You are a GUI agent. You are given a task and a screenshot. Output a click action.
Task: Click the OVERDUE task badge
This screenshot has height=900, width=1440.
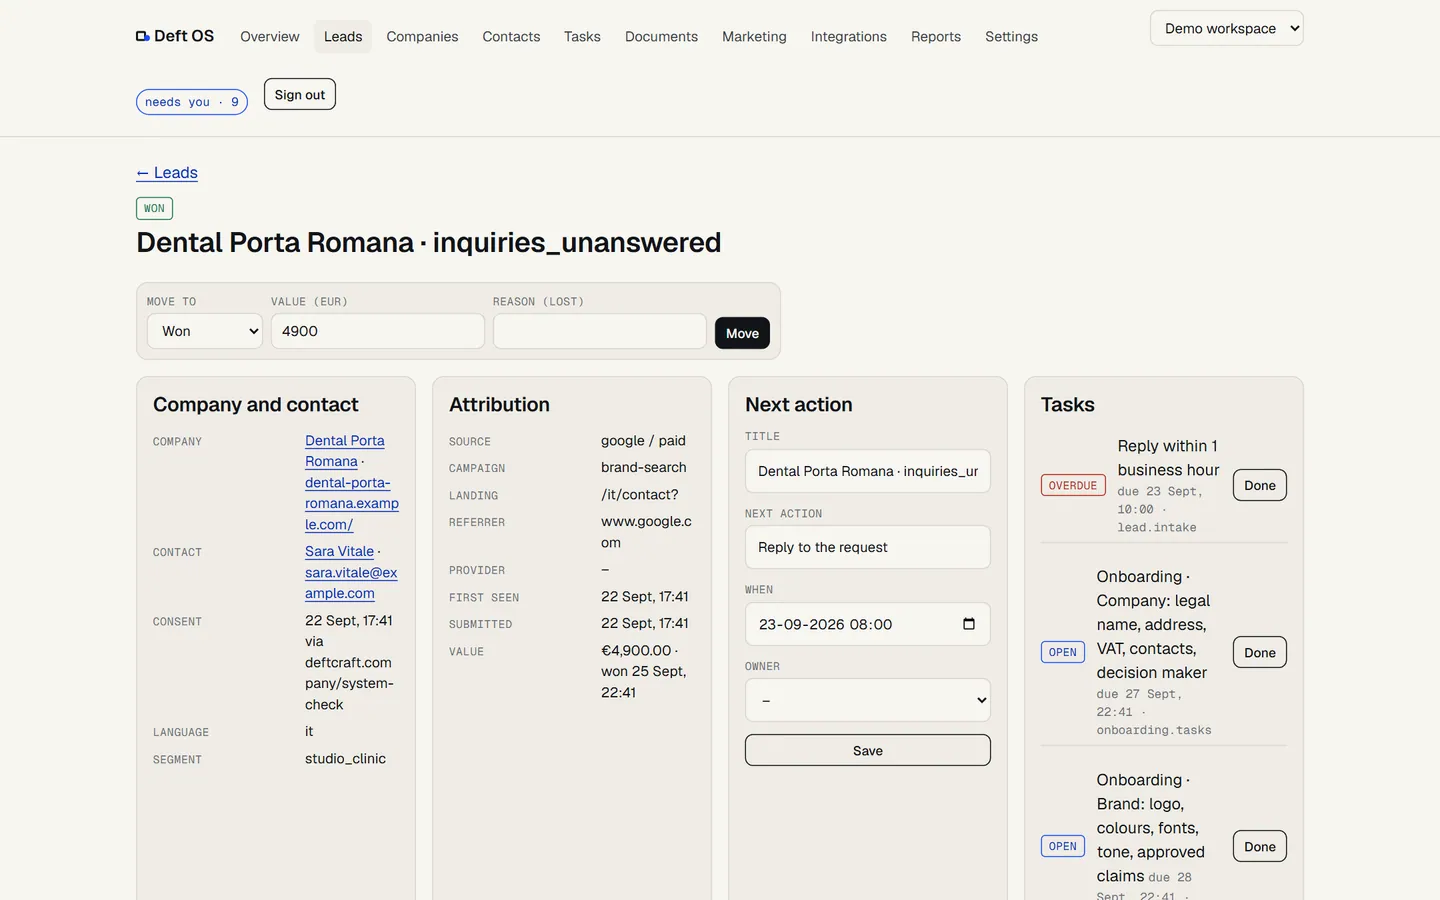coord(1073,485)
